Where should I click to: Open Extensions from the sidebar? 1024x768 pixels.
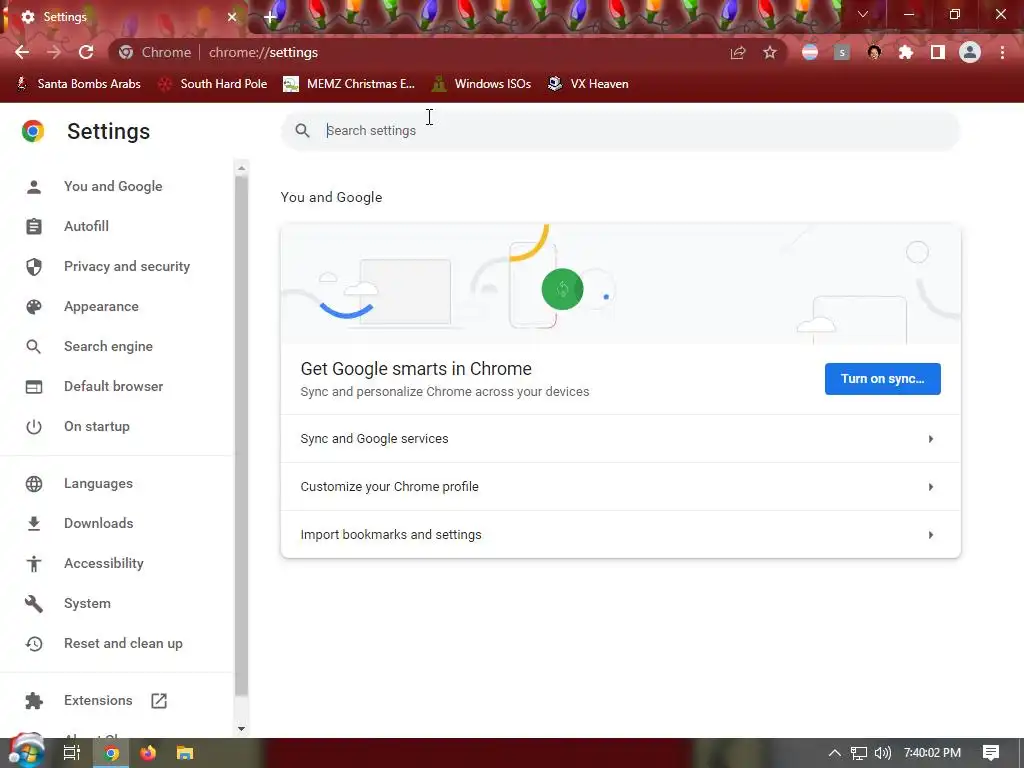98,700
